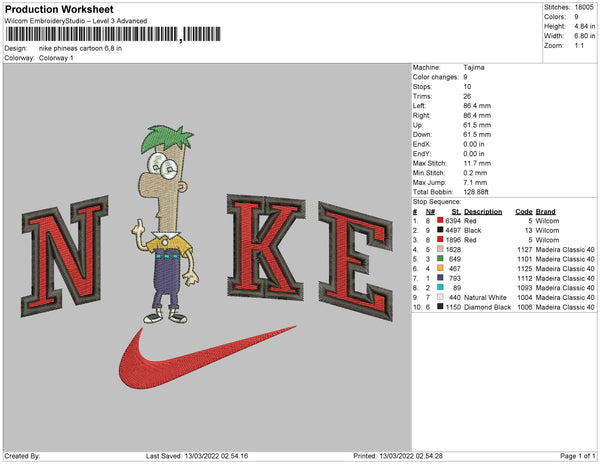Click the red swatch beside 6394 stitches

pos(440,220)
